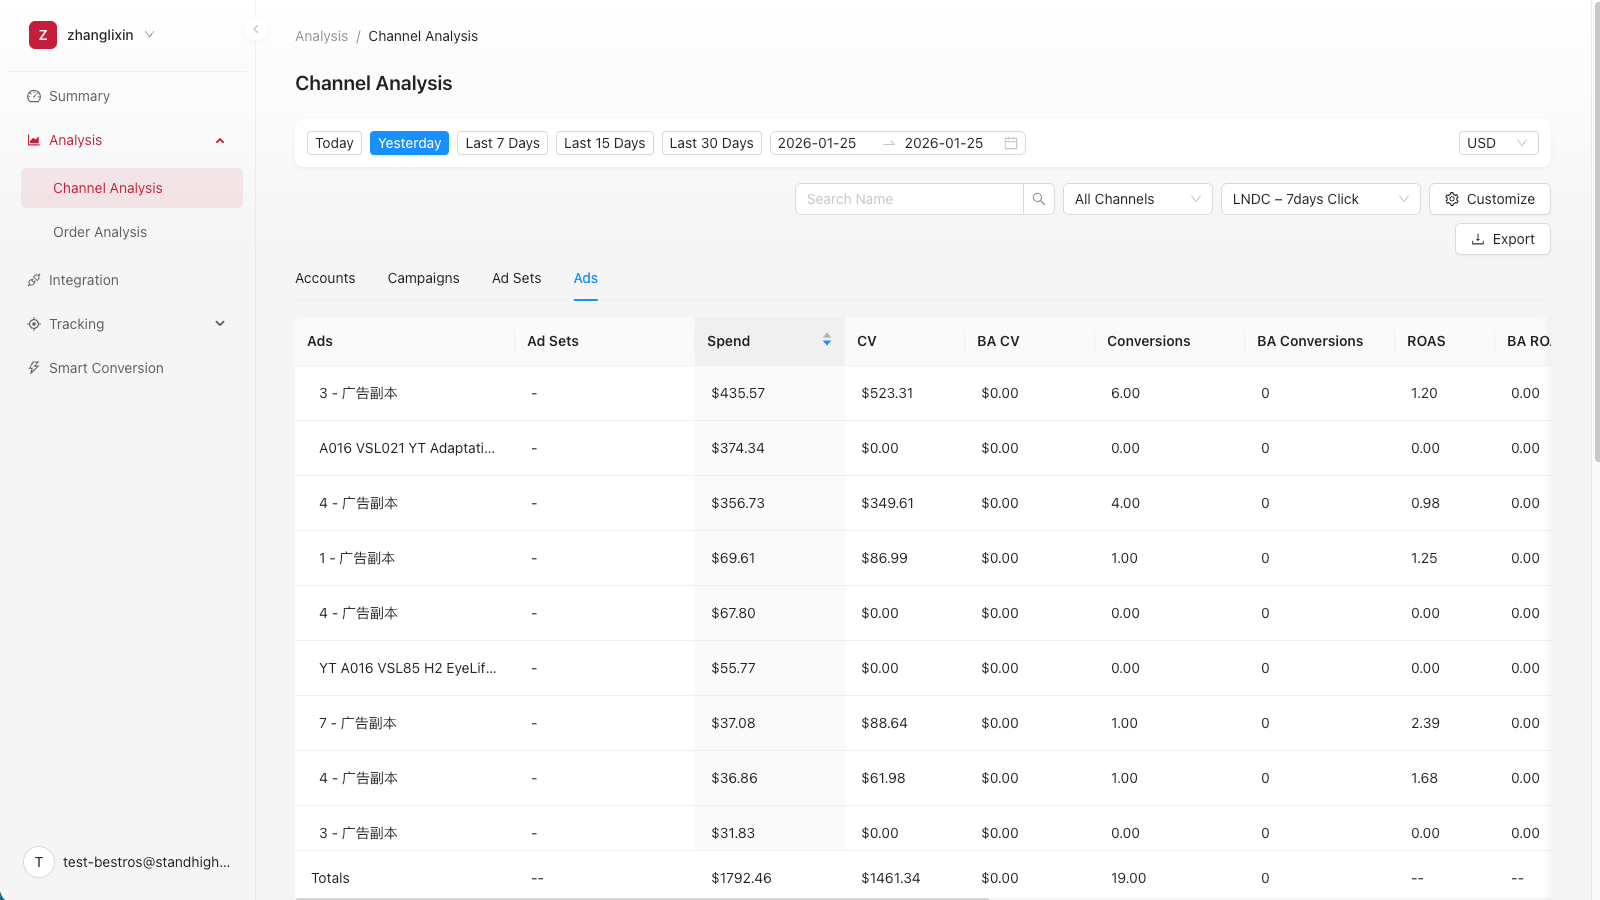Click the red Z account logo
1600x900 pixels.
pos(43,35)
